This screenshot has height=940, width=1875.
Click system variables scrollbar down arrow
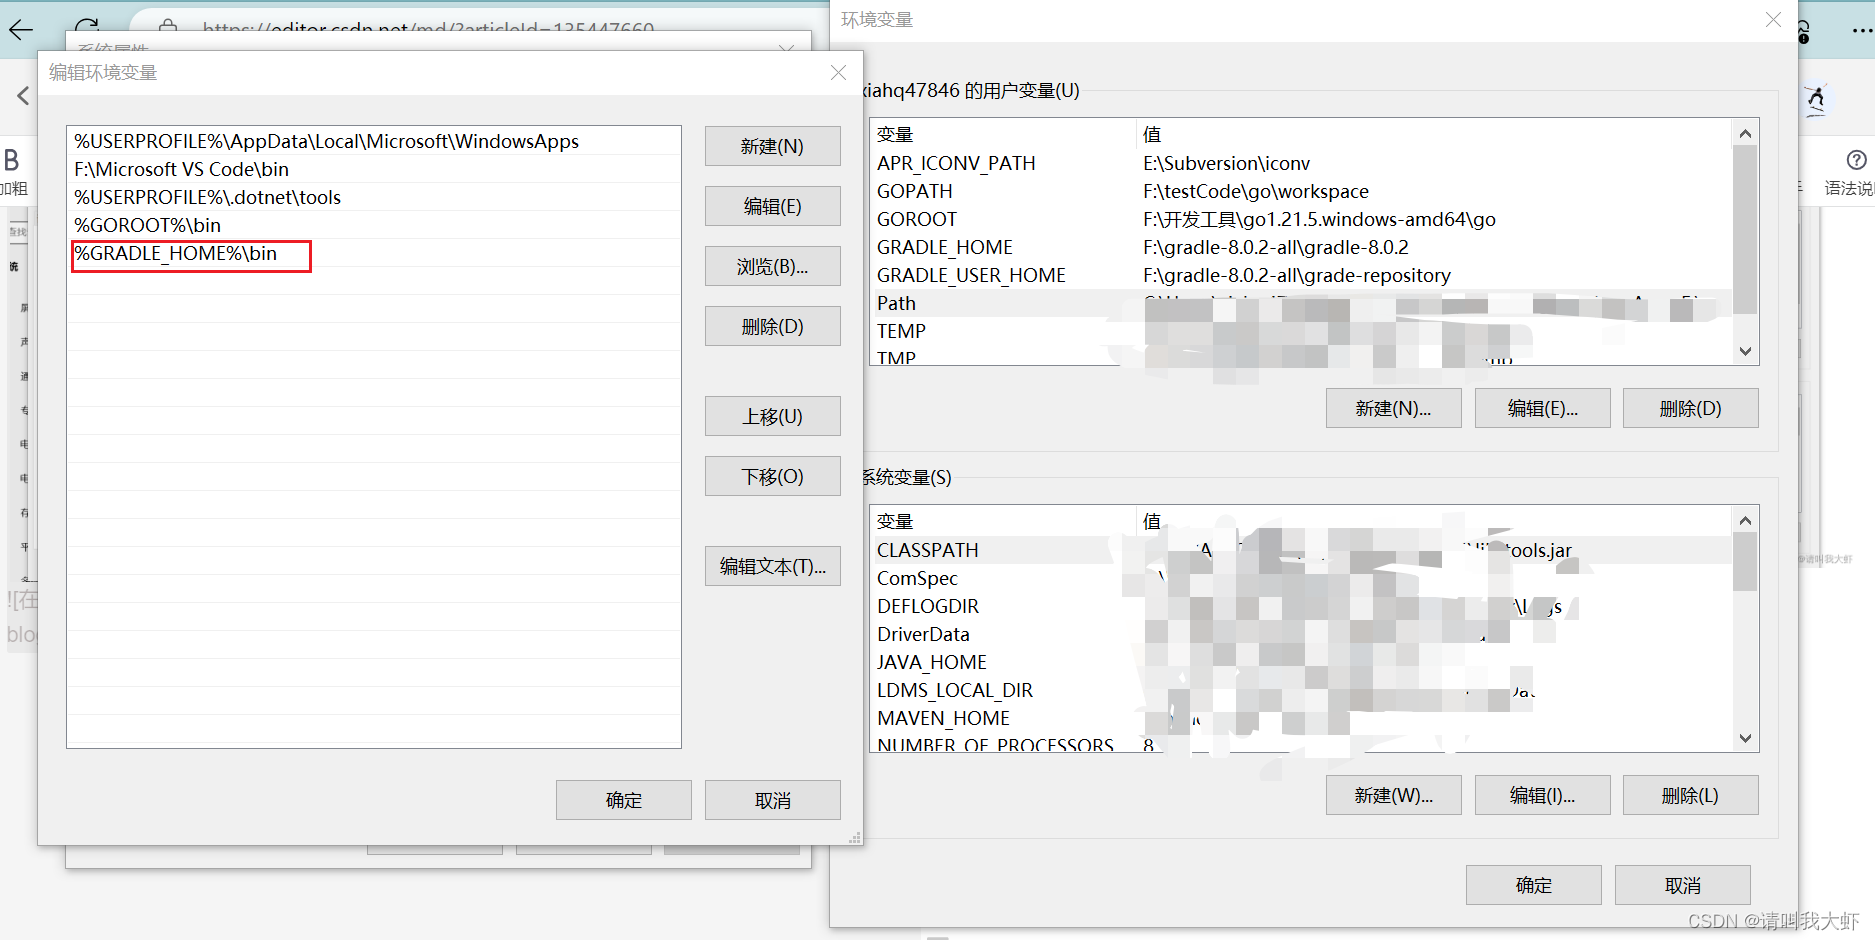pyautogui.click(x=1745, y=738)
